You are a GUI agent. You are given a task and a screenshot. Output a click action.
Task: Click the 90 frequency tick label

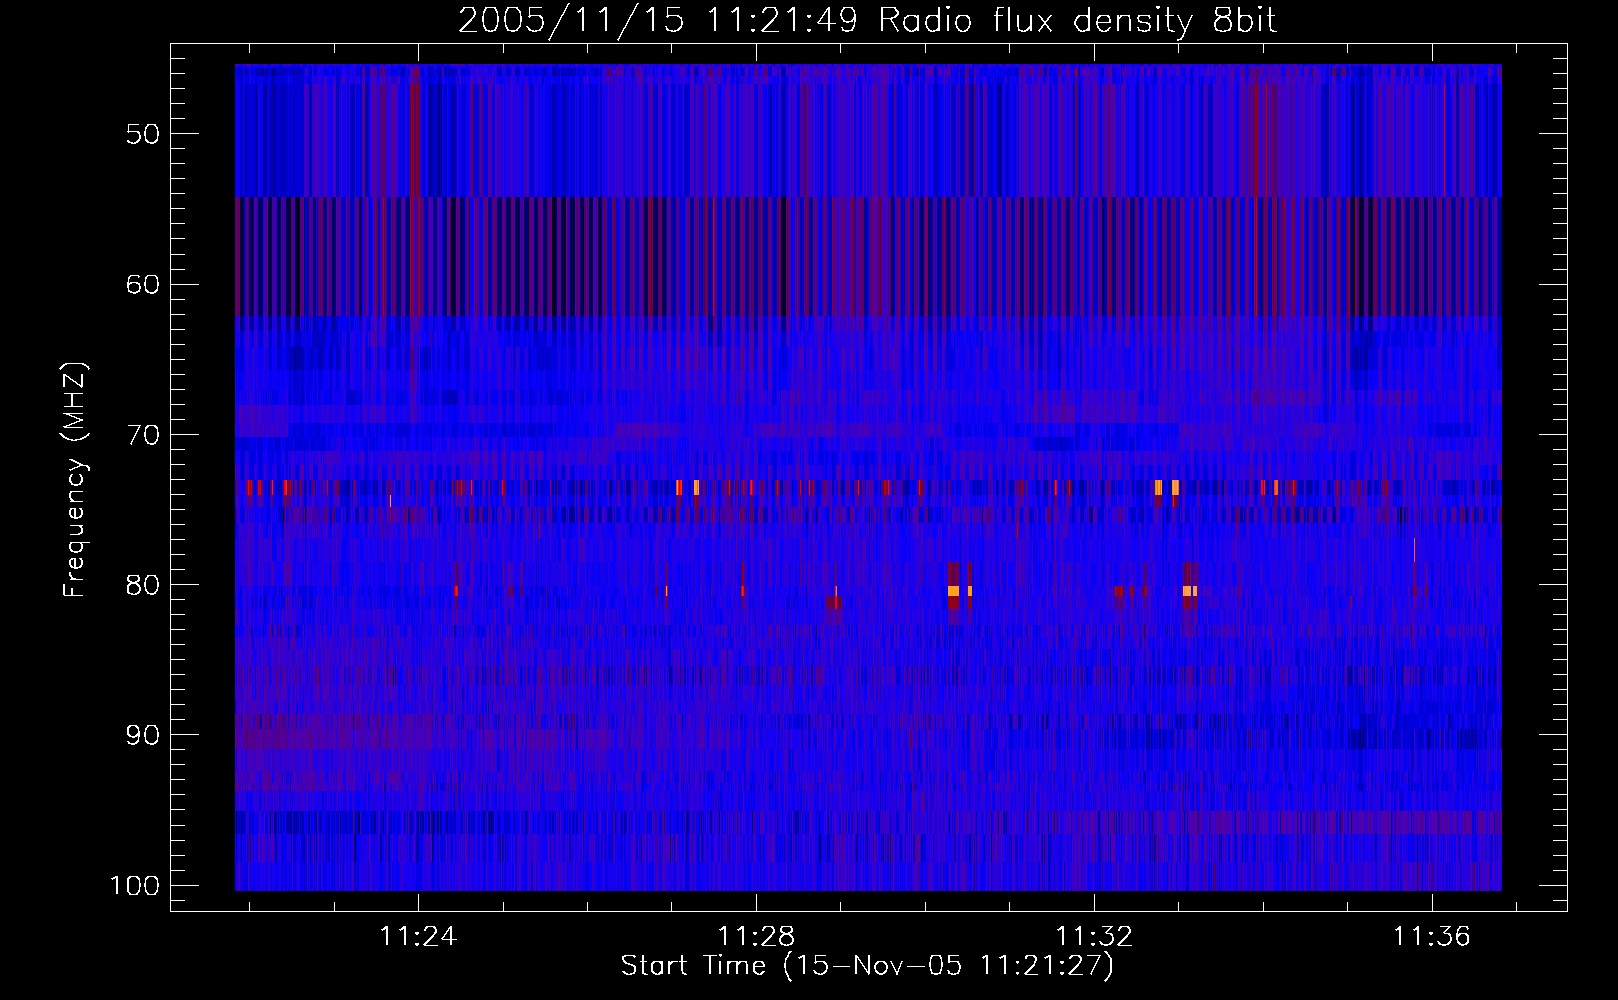click(x=143, y=735)
